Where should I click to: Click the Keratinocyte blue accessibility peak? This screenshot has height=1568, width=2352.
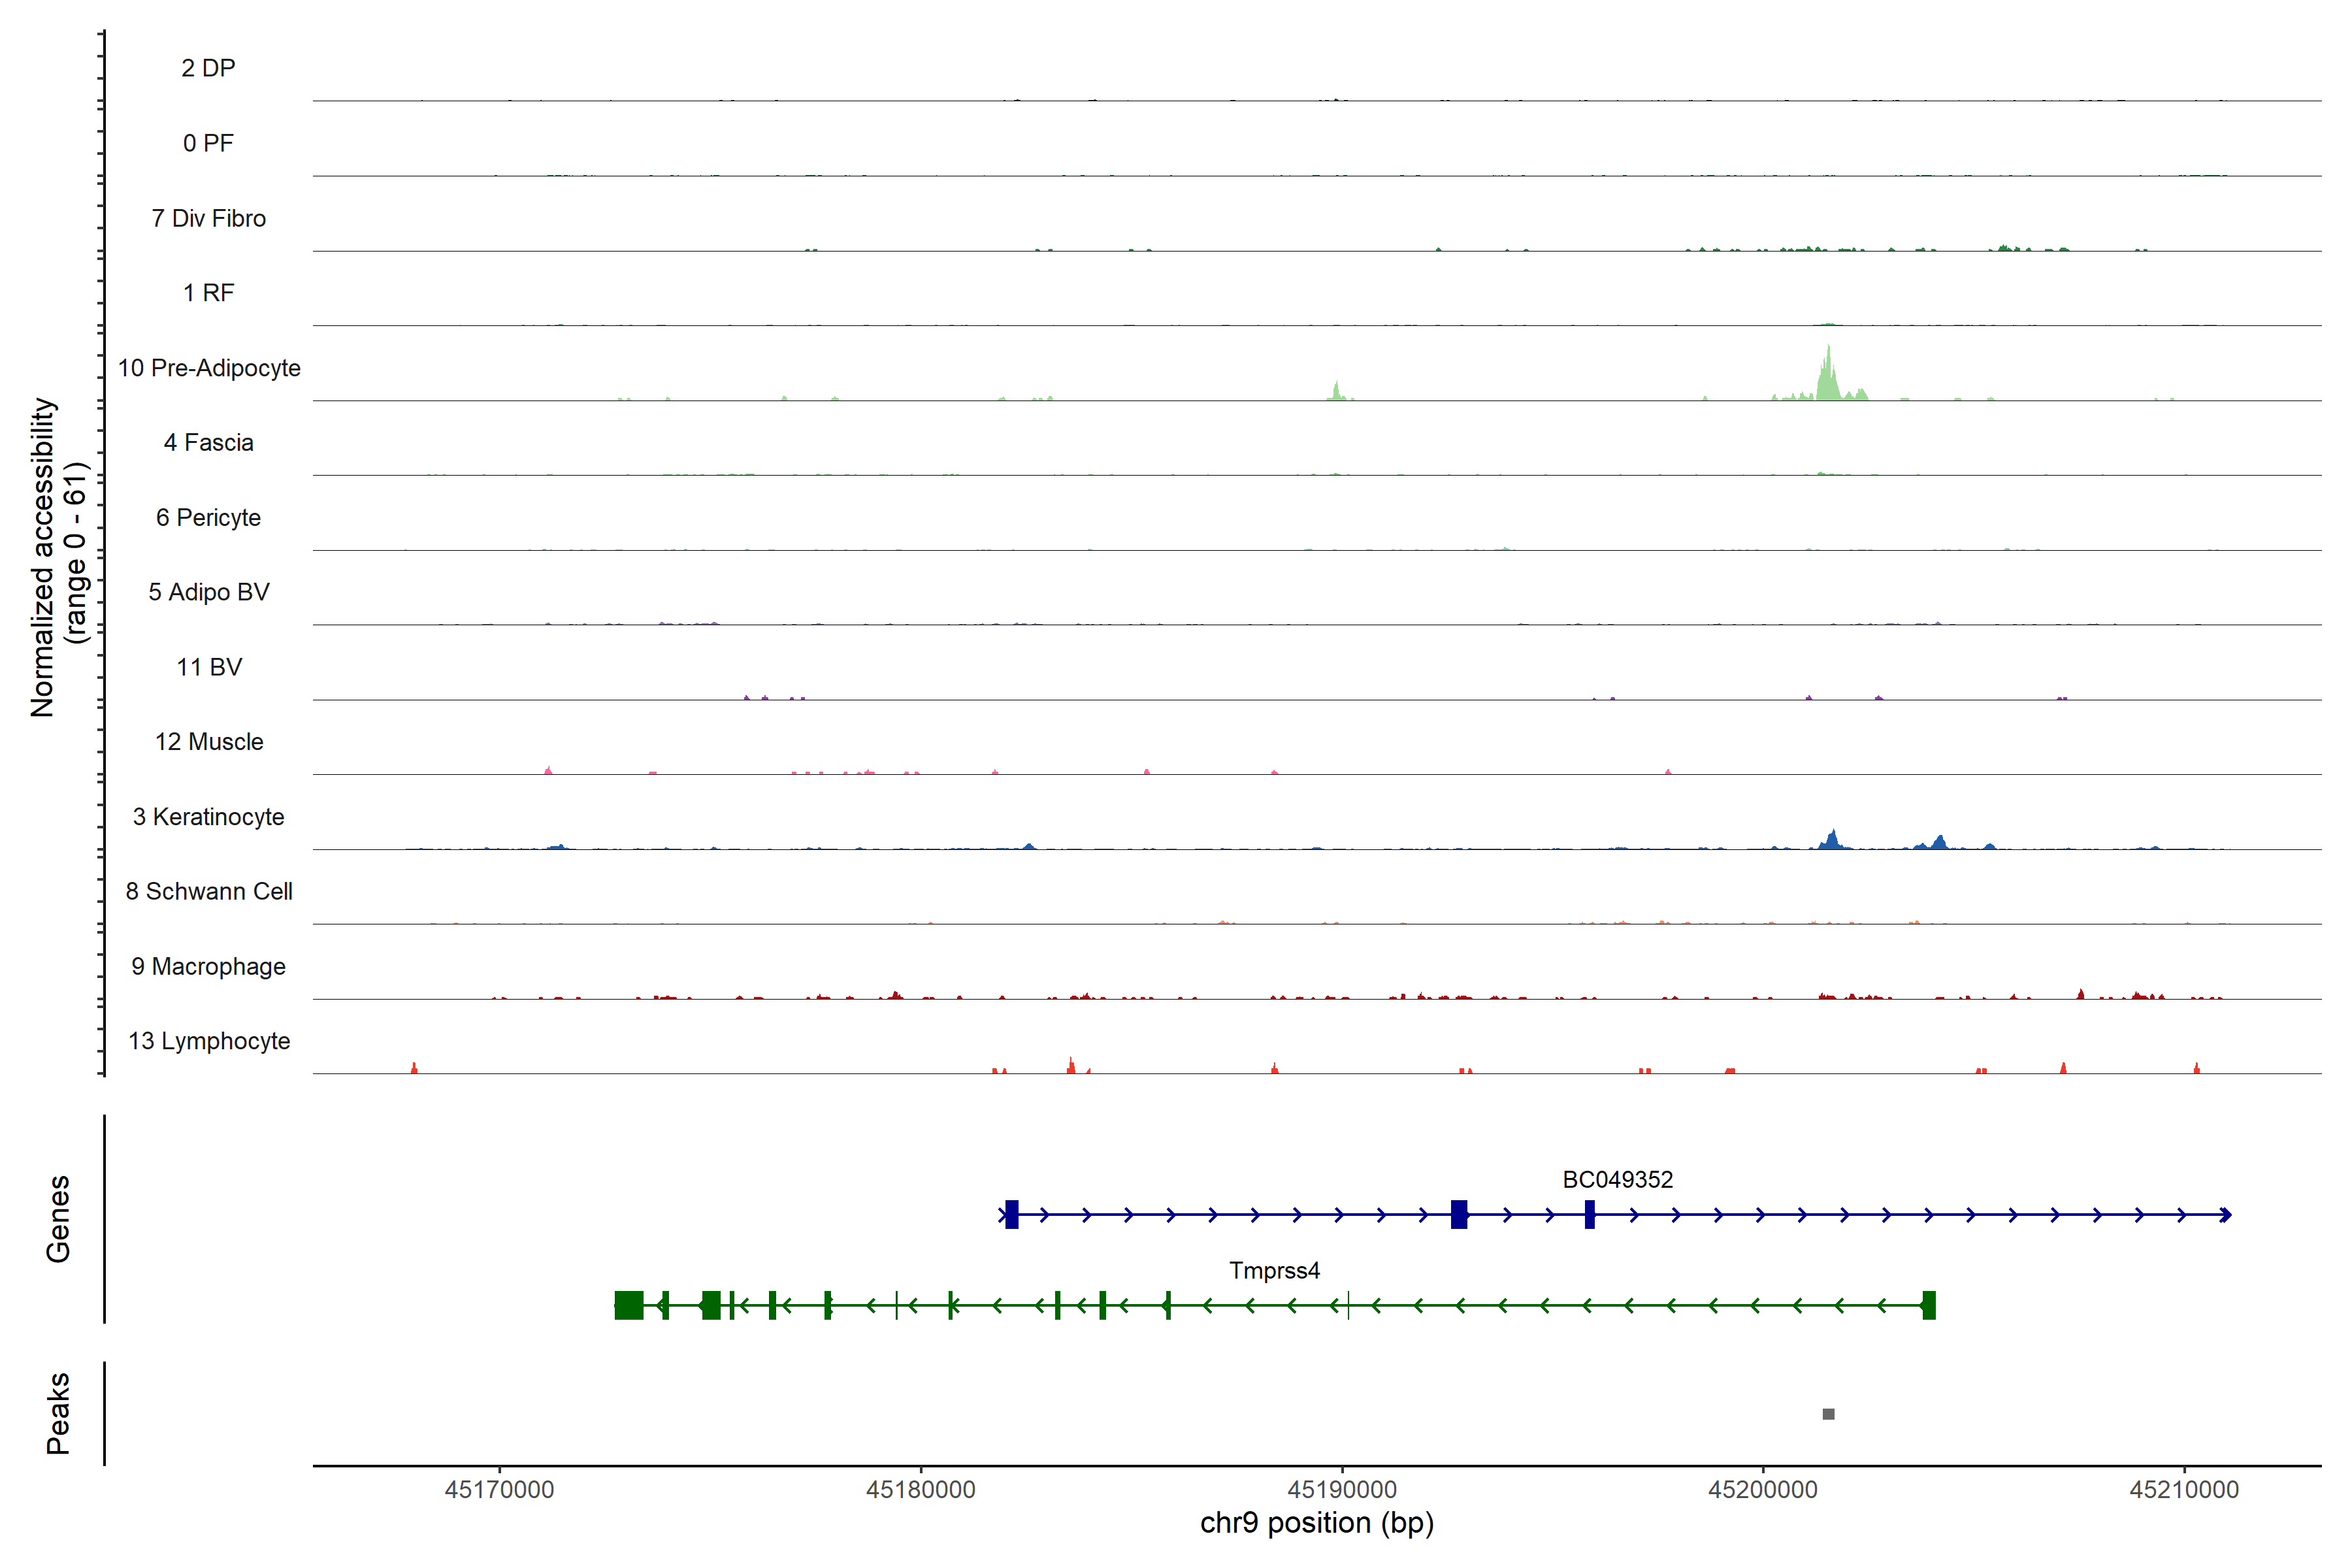pos(1832,841)
